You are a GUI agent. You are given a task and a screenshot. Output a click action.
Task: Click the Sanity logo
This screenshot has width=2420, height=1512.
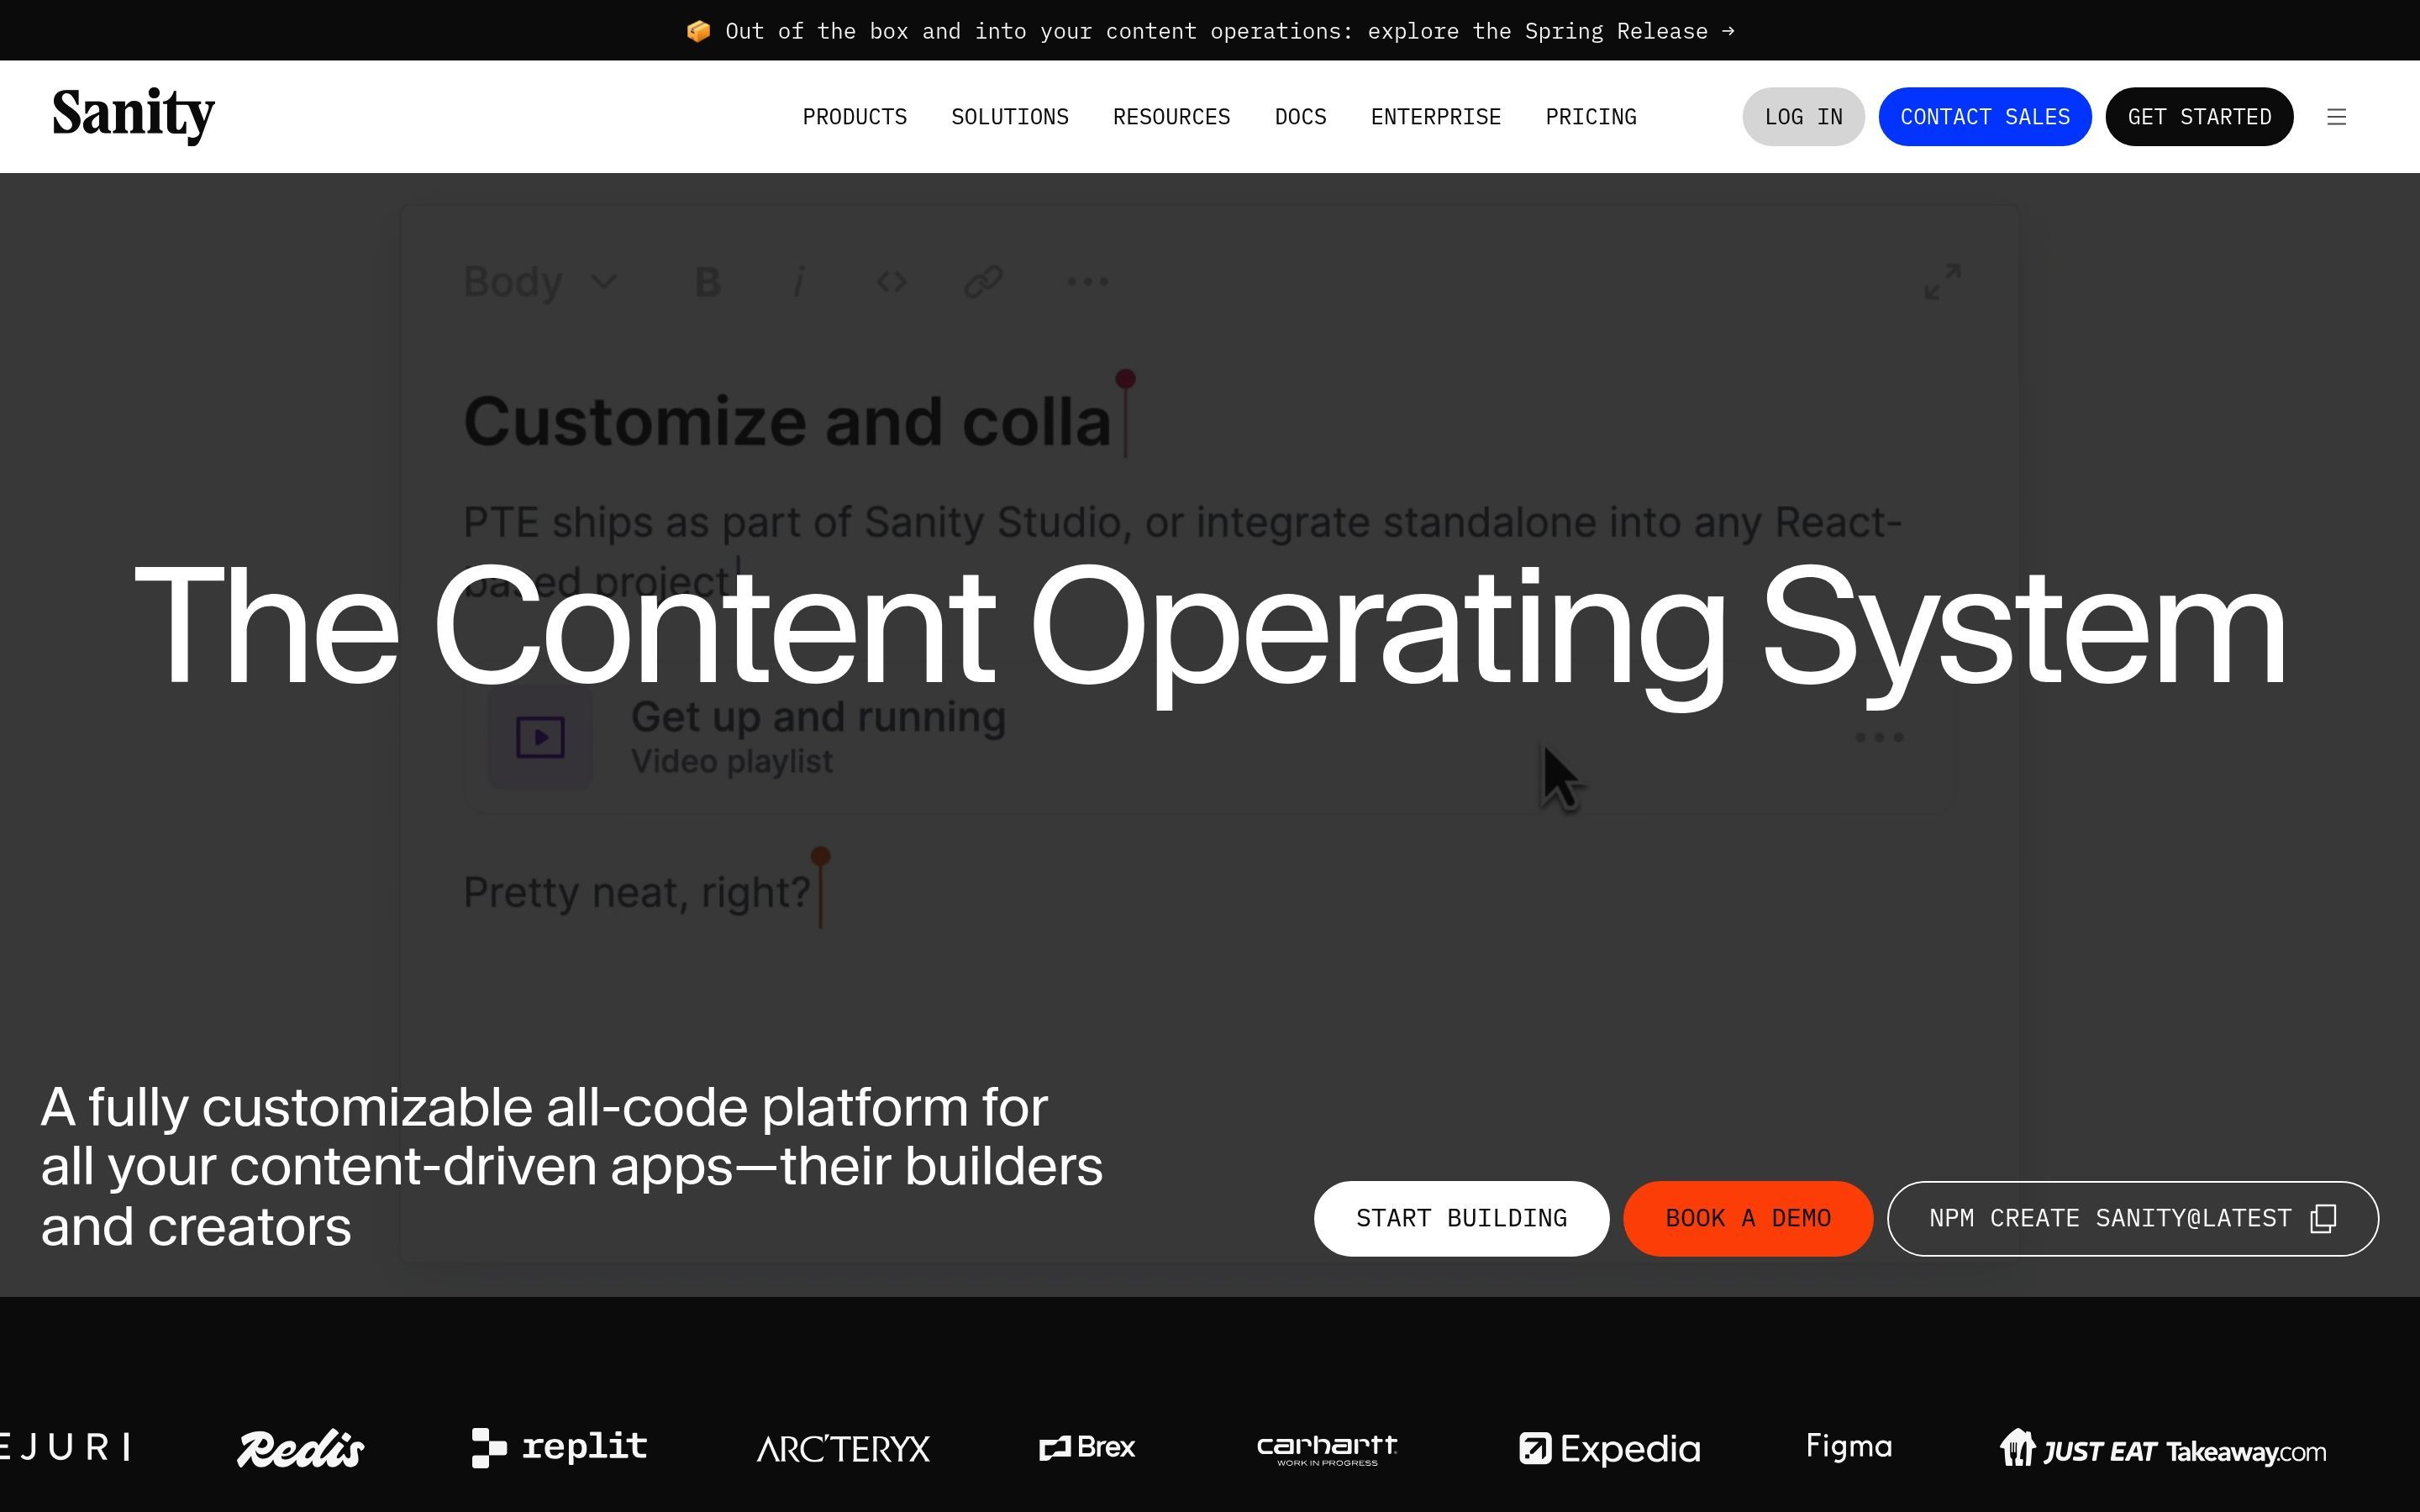[x=133, y=114]
